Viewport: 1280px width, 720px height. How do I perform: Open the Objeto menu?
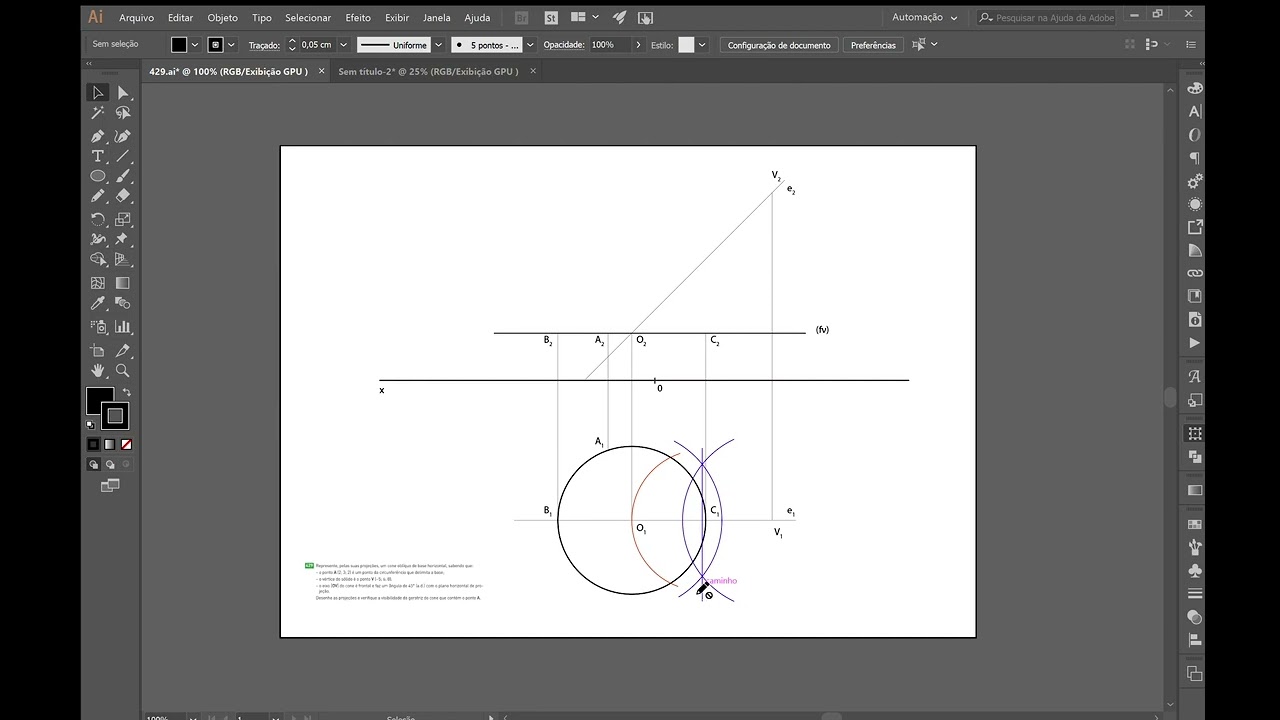[x=222, y=18]
